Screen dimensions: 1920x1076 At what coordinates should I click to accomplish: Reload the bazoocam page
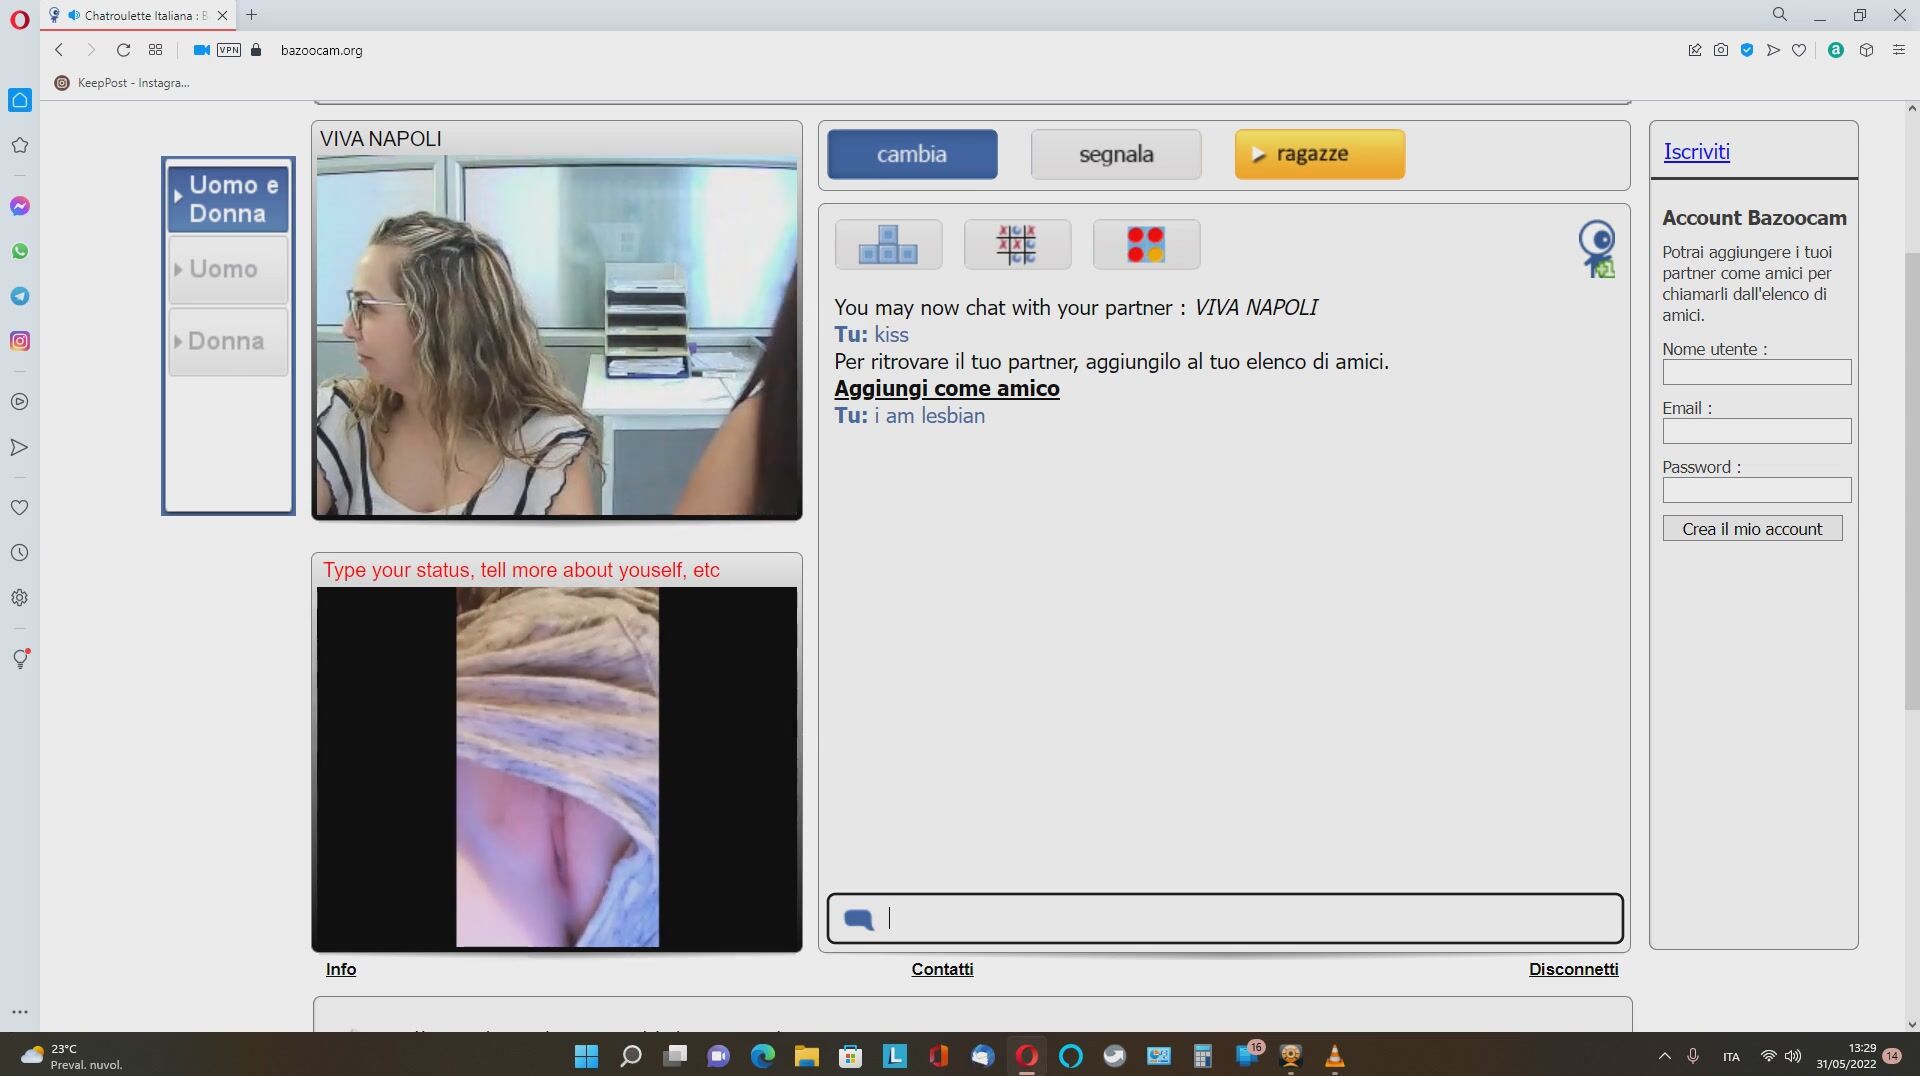click(x=123, y=50)
